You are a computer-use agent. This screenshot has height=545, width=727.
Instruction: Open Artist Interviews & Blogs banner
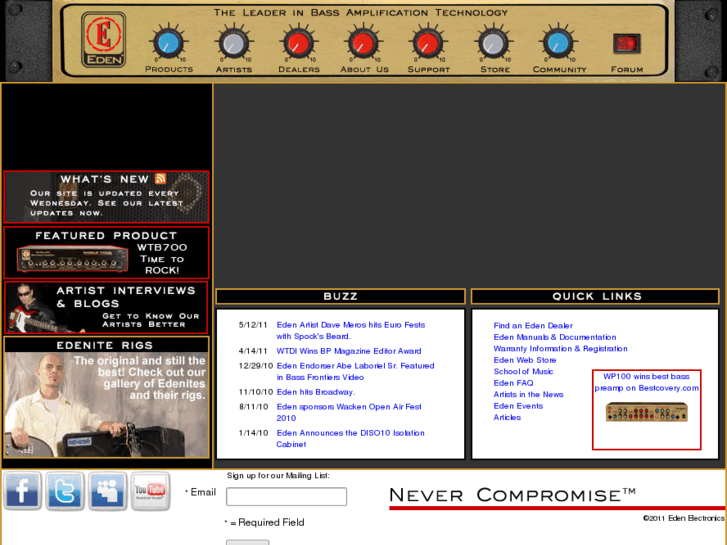pos(107,308)
